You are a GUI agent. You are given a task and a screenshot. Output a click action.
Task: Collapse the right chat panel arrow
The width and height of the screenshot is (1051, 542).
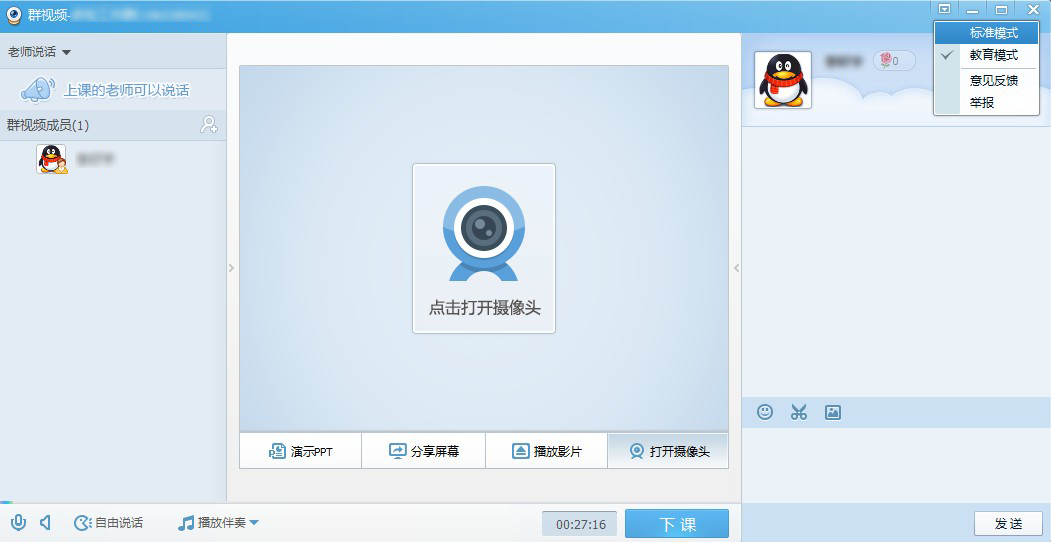[737, 268]
